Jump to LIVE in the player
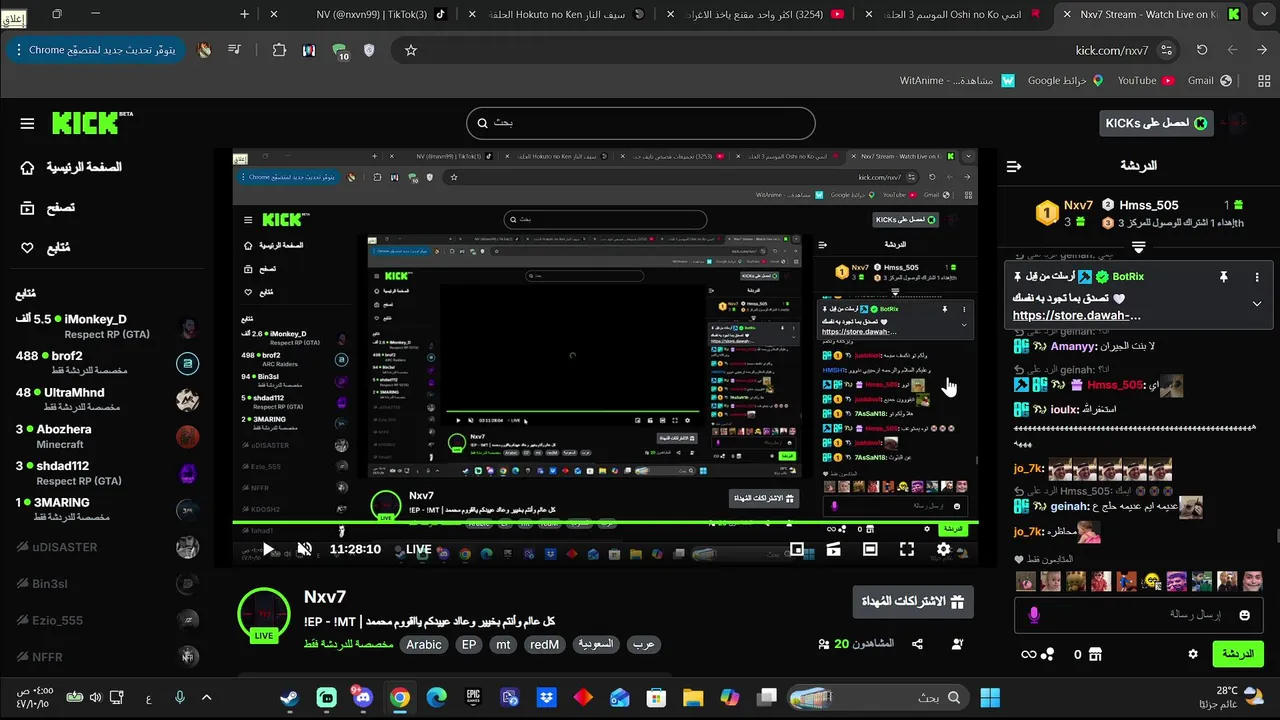 click(418, 549)
